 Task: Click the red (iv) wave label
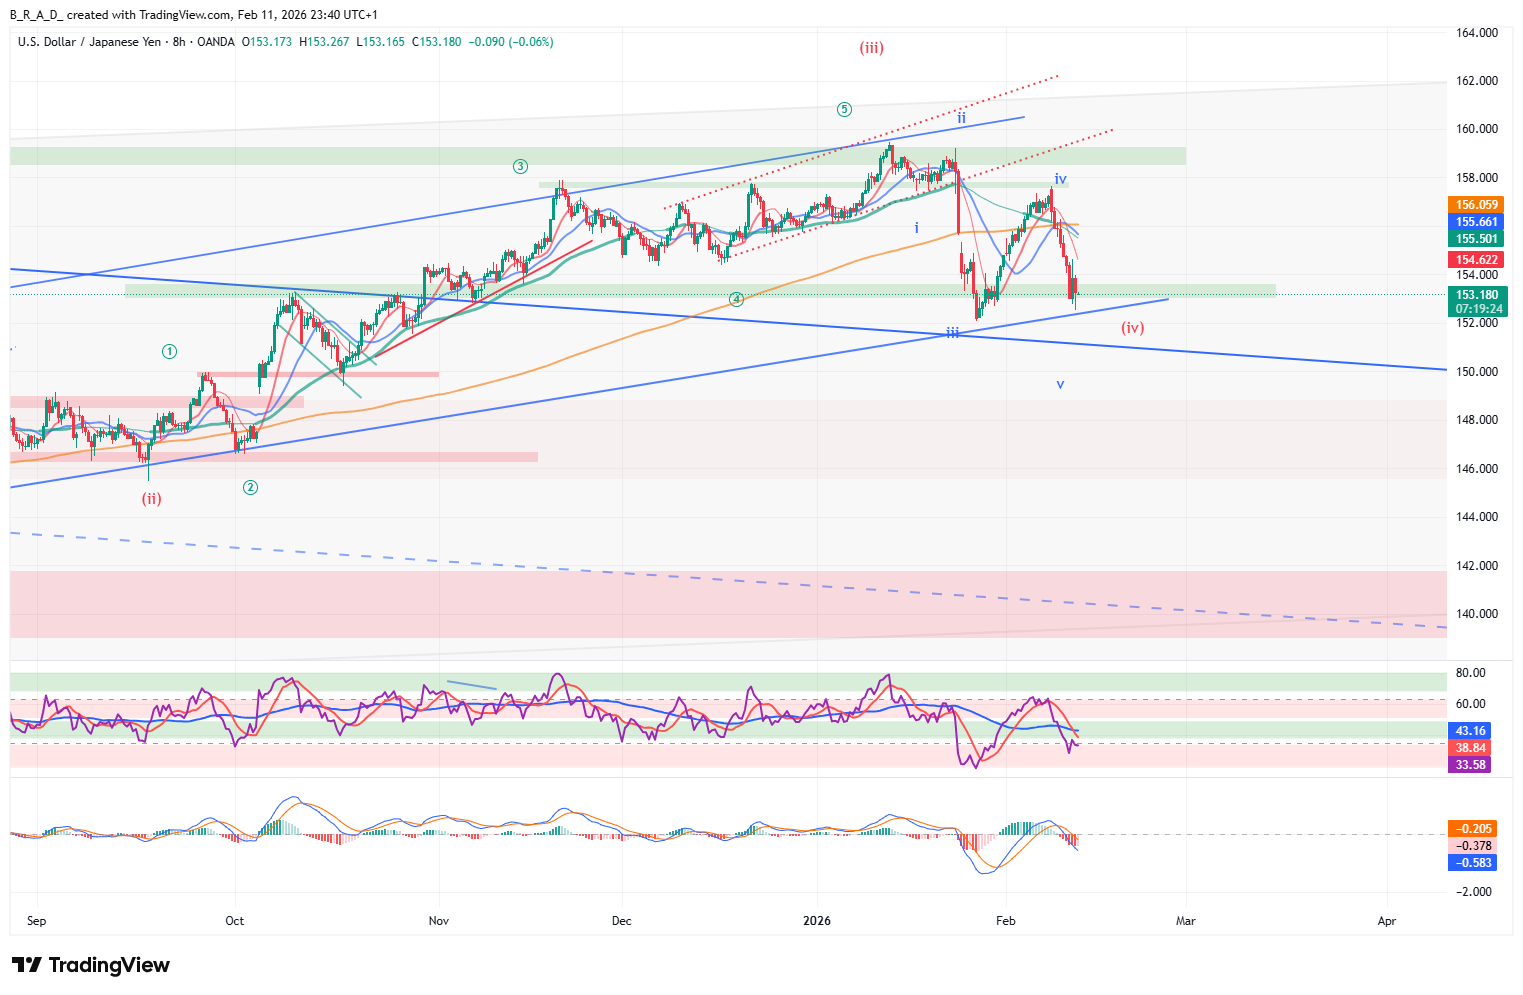tap(1132, 328)
